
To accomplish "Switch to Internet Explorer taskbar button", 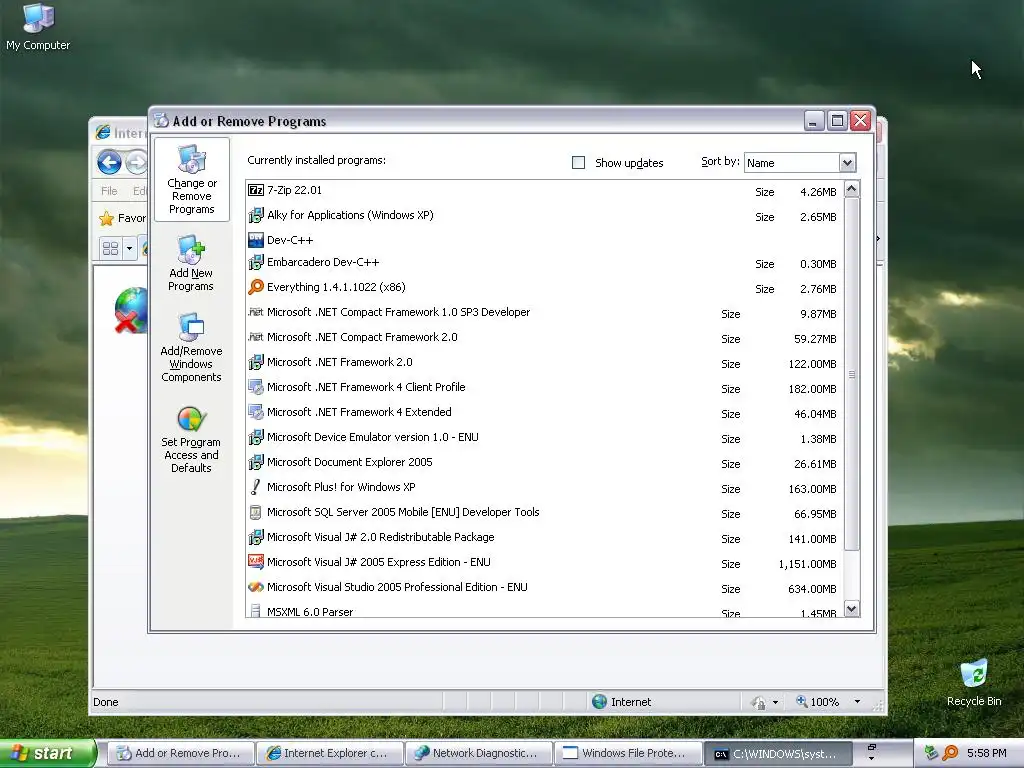I will (x=328, y=753).
